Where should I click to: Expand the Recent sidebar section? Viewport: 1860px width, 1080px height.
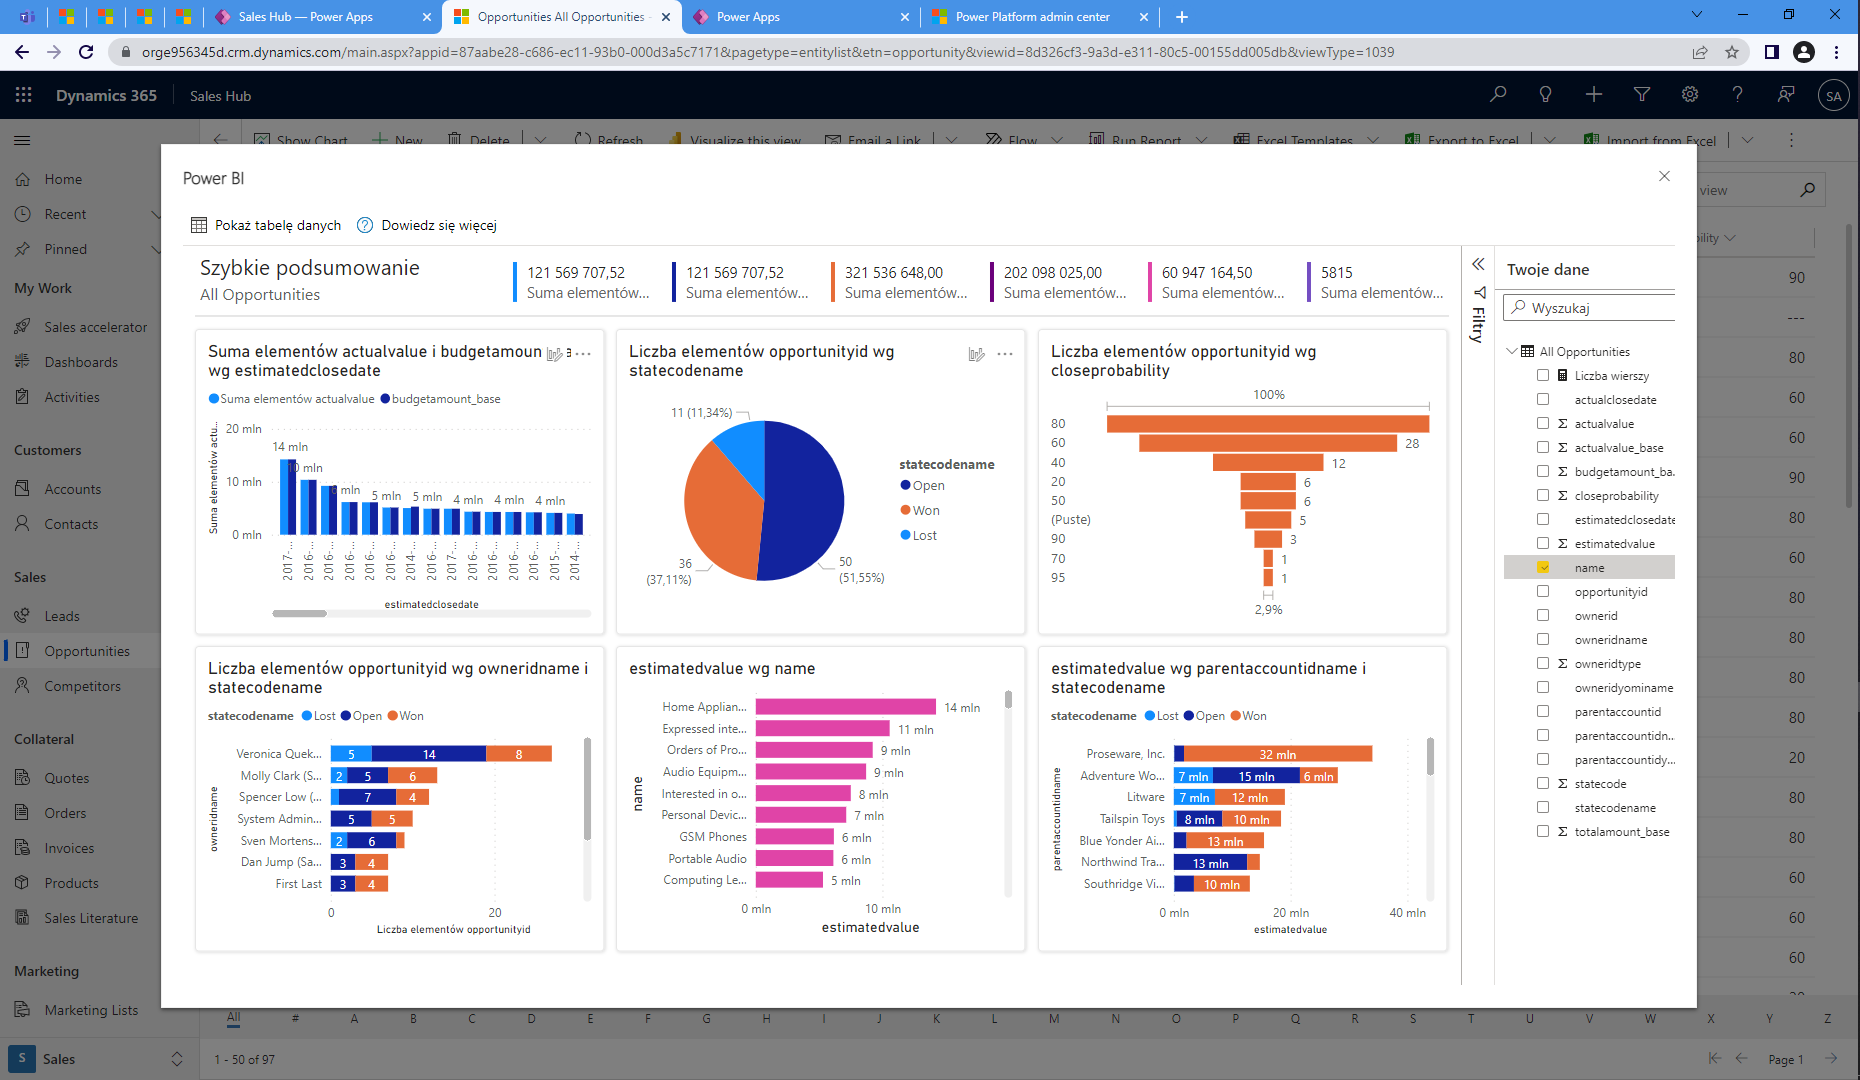155,214
